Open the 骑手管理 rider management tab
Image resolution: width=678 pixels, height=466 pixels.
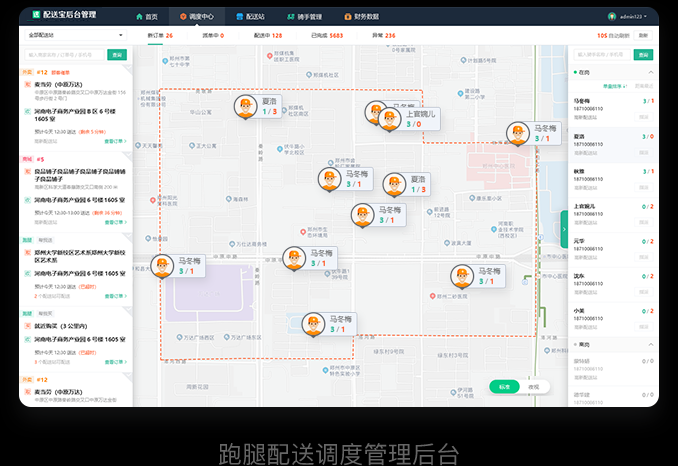click(x=305, y=17)
